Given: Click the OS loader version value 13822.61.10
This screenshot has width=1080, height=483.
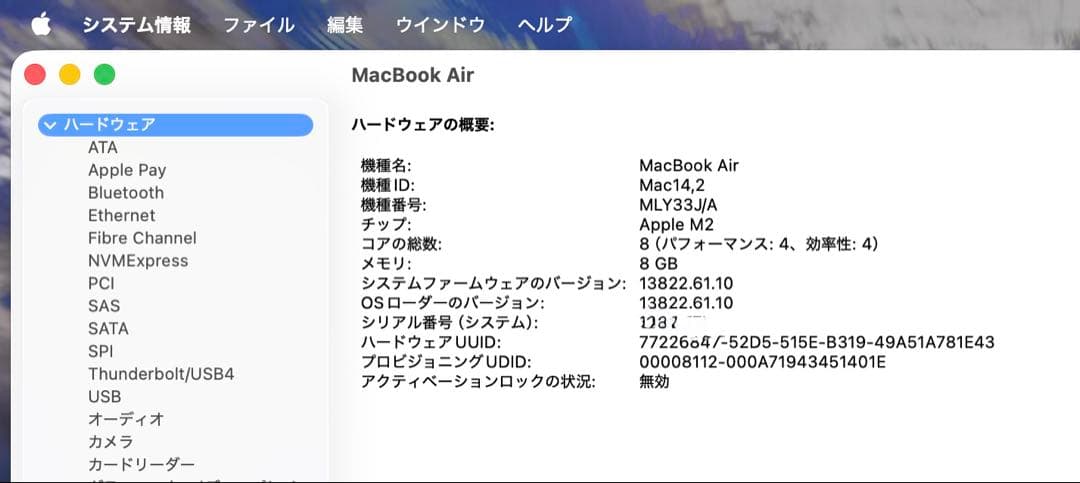Looking at the screenshot, I should coord(686,303).
